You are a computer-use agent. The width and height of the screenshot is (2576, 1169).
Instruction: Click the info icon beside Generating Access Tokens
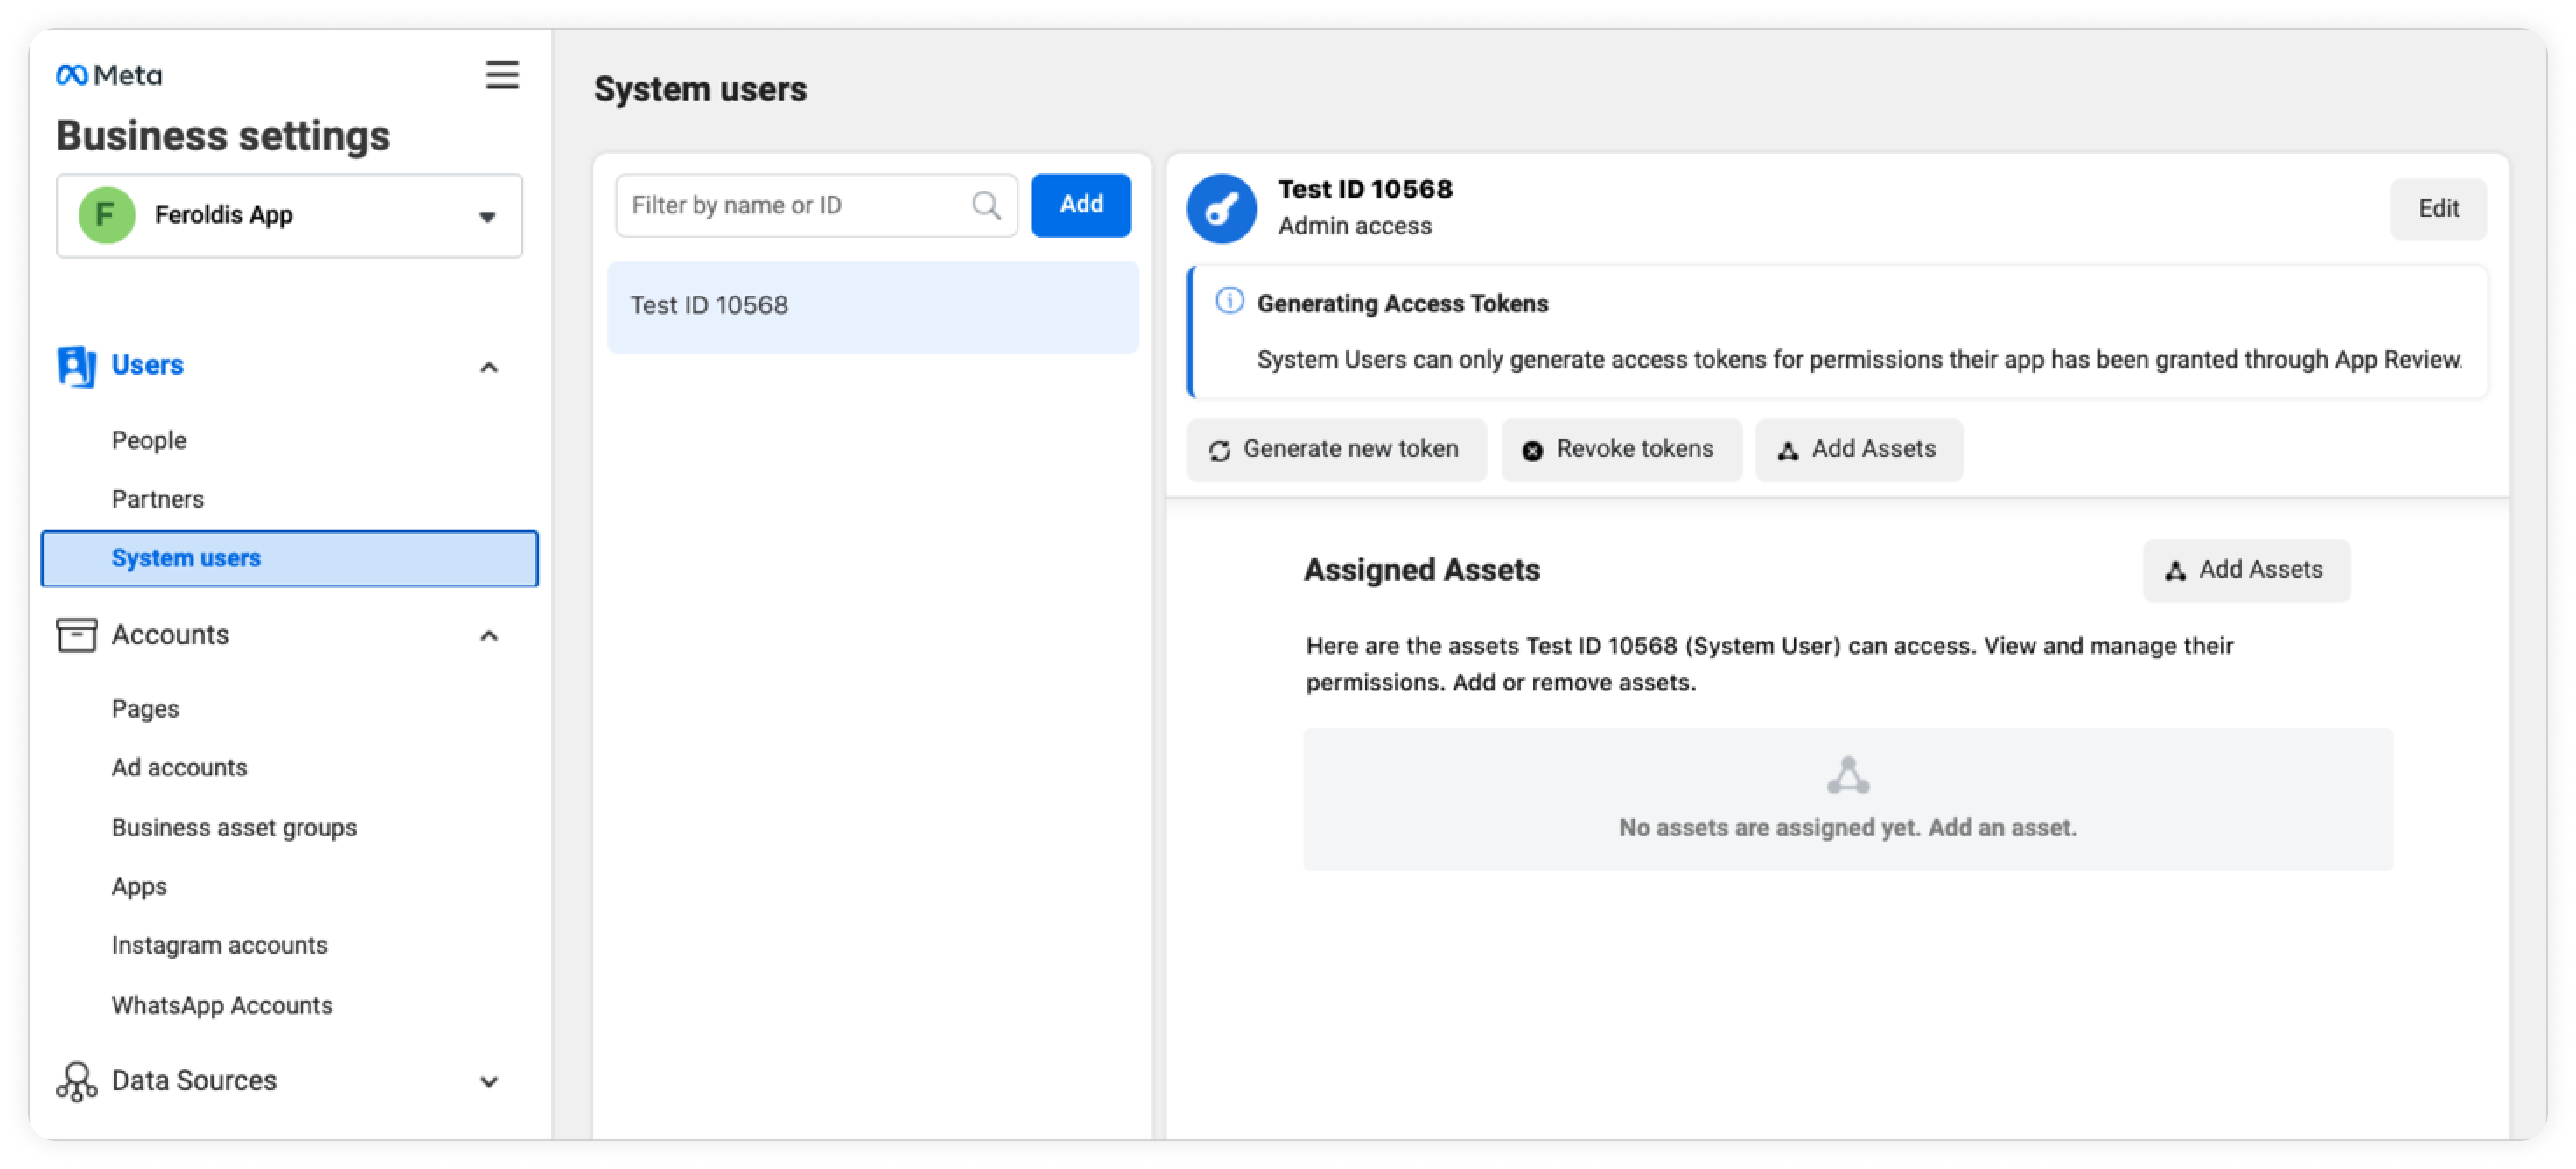pyautogui.click(x=1229, y=301)
